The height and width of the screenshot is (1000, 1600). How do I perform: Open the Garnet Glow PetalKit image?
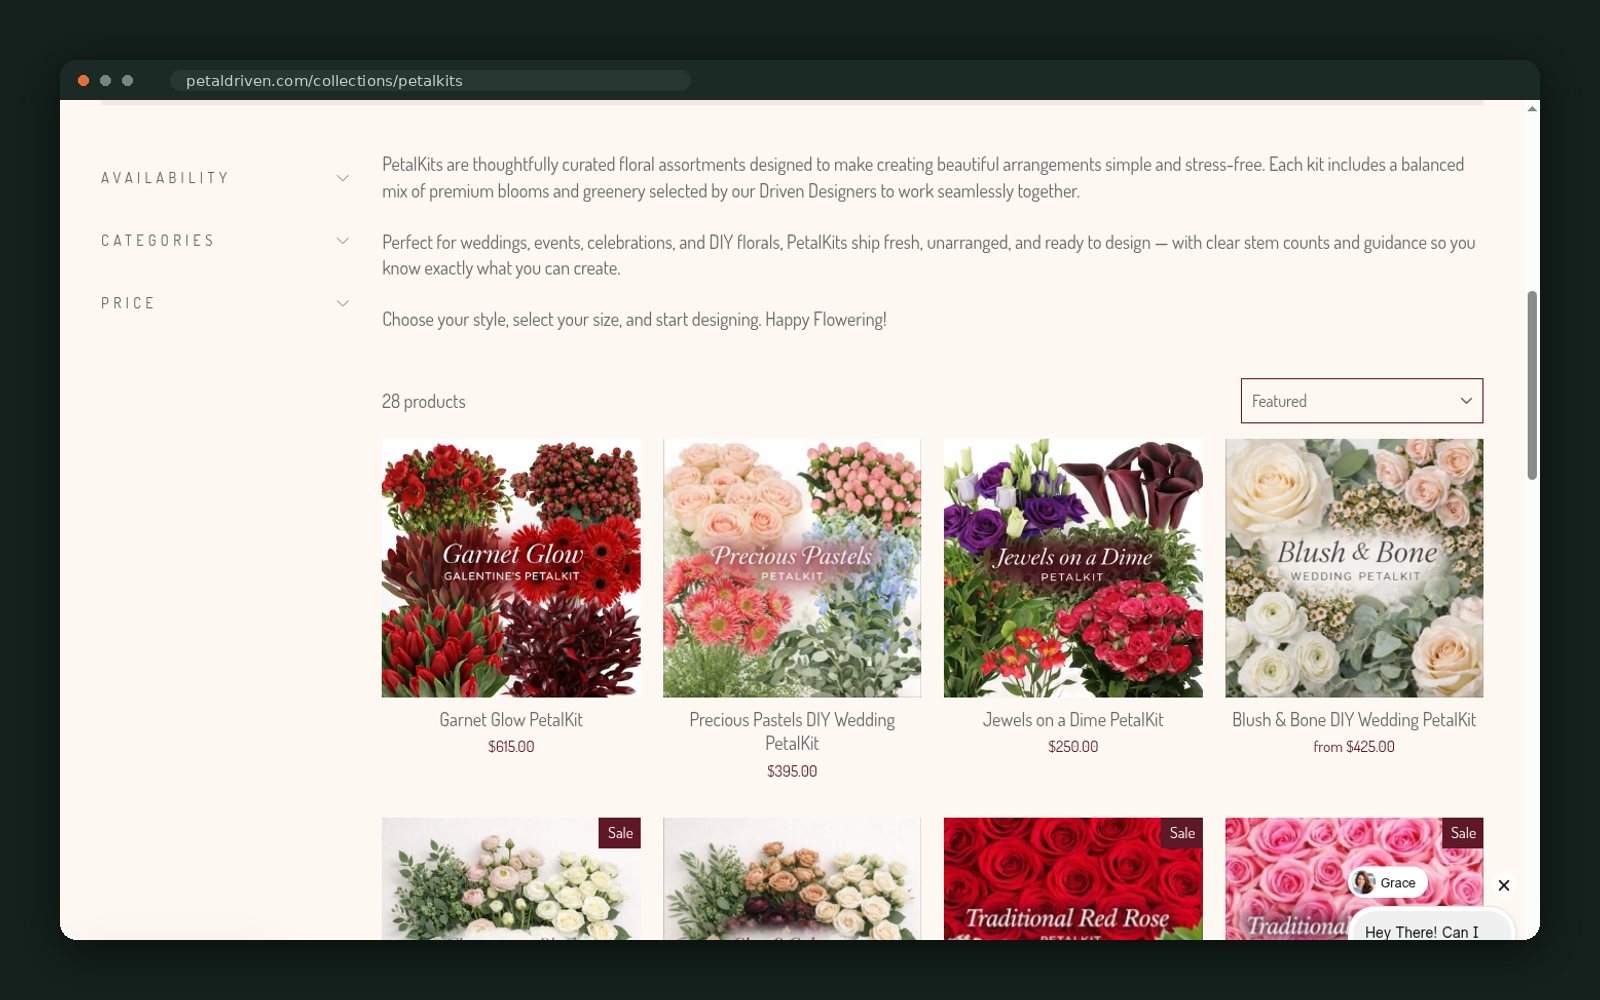pos(511,568)
